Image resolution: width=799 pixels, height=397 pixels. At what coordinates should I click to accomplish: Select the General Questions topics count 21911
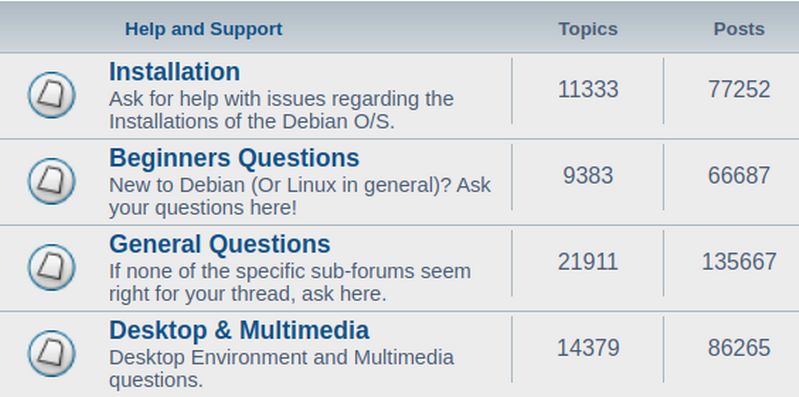[588, 262]
